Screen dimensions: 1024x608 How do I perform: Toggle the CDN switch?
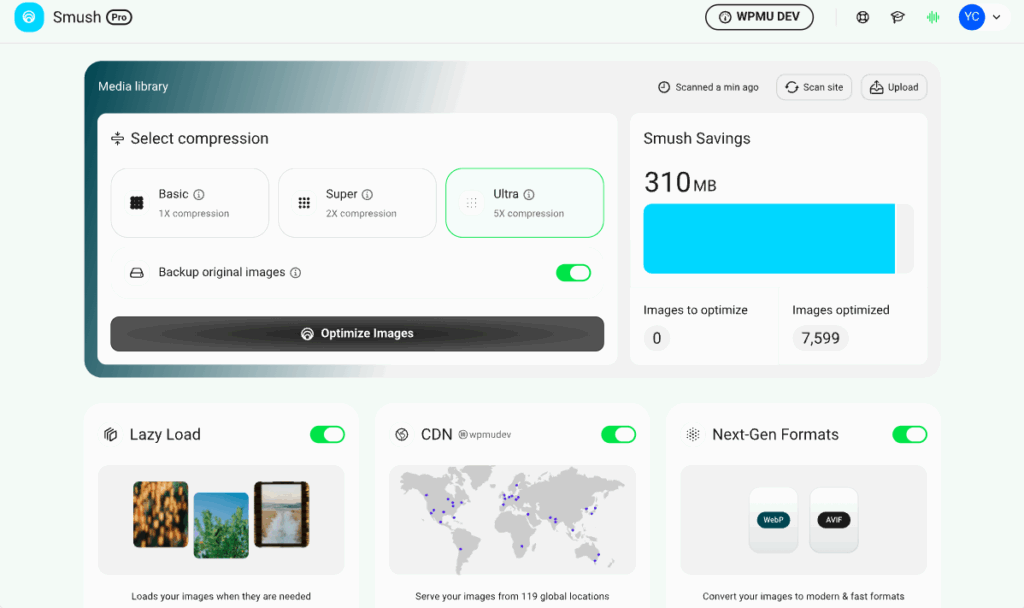click(618, 434)
